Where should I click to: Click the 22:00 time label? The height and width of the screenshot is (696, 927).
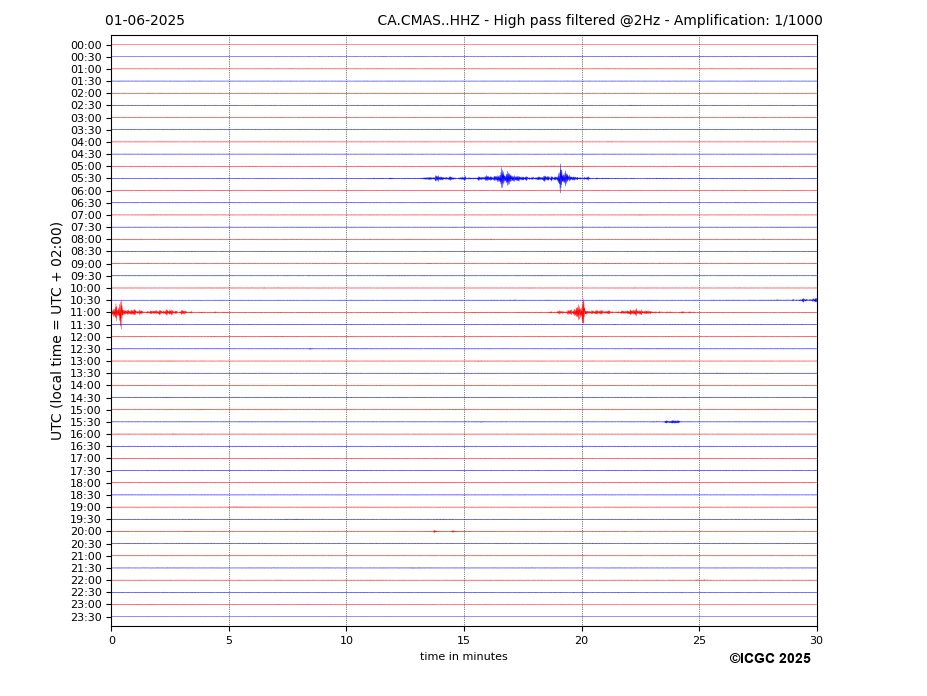click(86, 581)
